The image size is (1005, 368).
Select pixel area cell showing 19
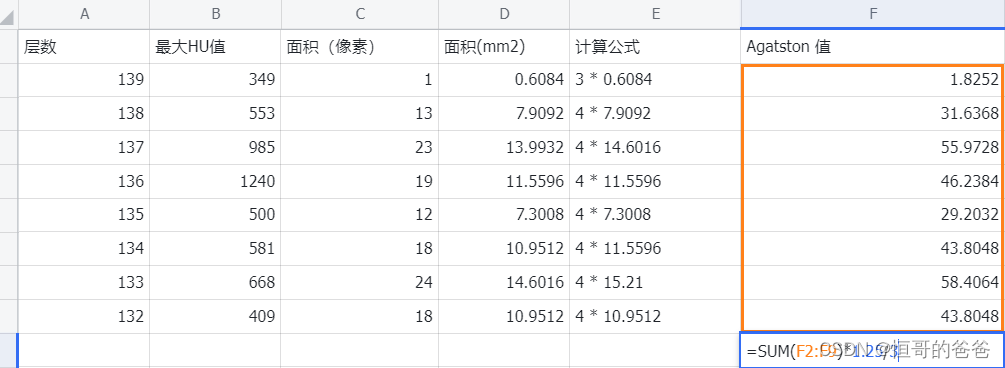pyautogui.click(x=360, y=181)
